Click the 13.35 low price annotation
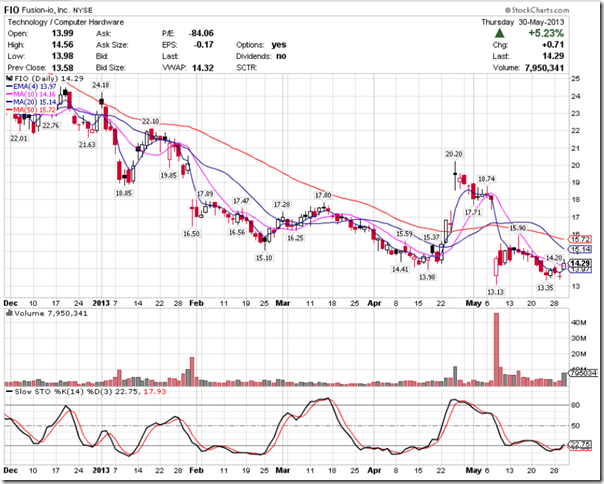This screenshot has width=604, height=484. point(545,287)
